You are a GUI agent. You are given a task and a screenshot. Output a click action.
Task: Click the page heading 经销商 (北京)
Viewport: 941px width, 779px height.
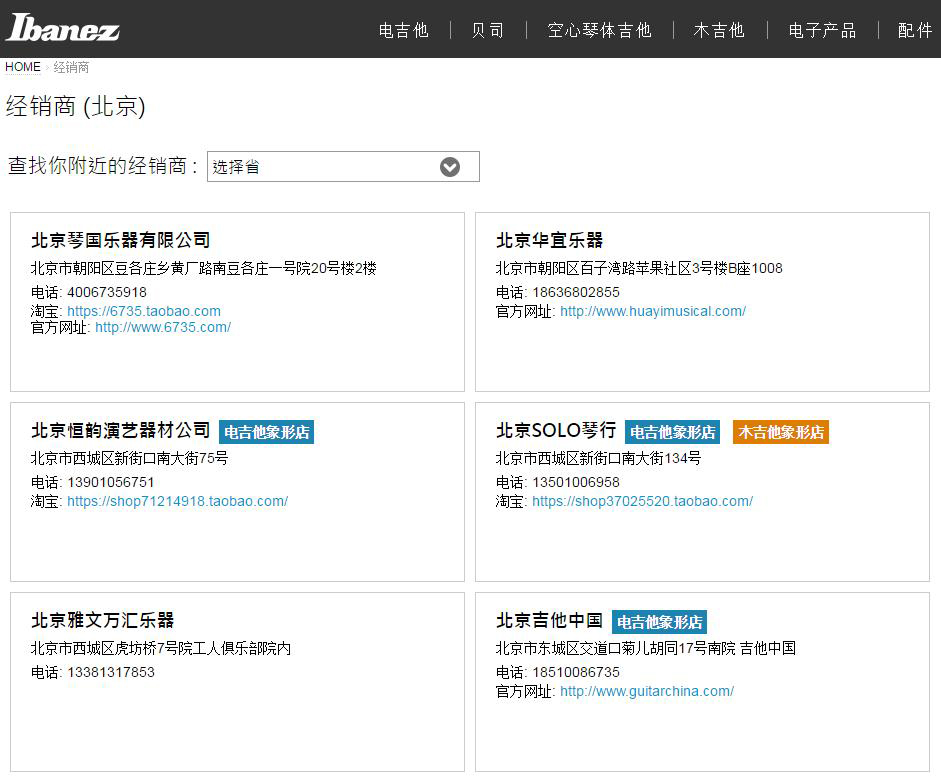(x=76, y=107)
